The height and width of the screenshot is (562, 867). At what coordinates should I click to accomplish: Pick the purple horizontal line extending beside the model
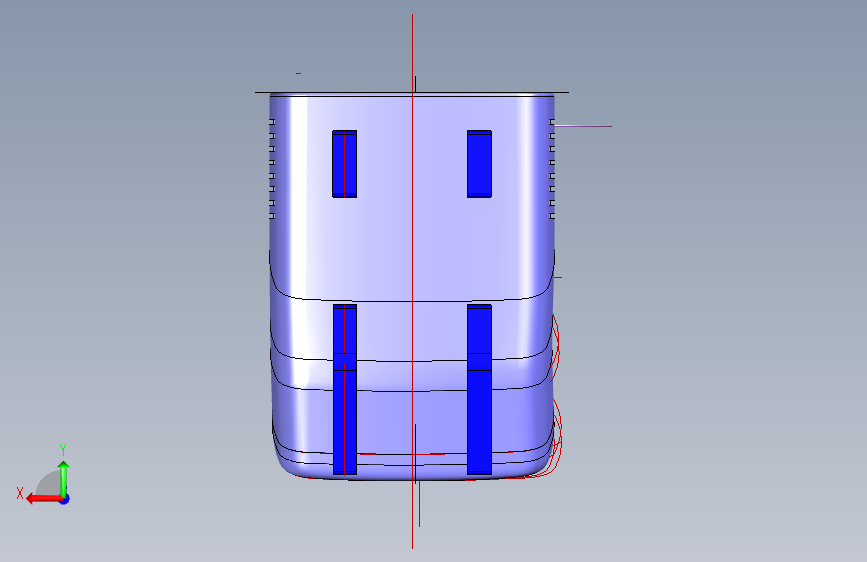[x=583, y=126]
